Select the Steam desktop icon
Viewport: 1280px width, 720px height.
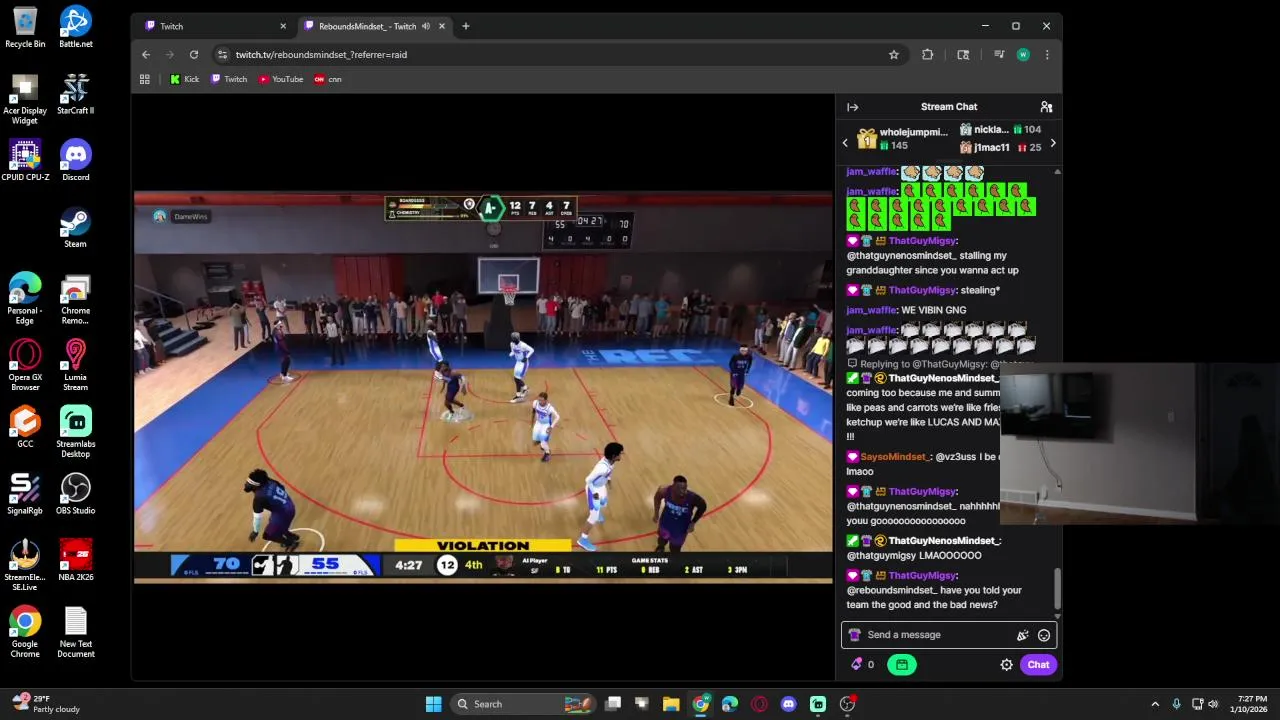click(76, 228)
